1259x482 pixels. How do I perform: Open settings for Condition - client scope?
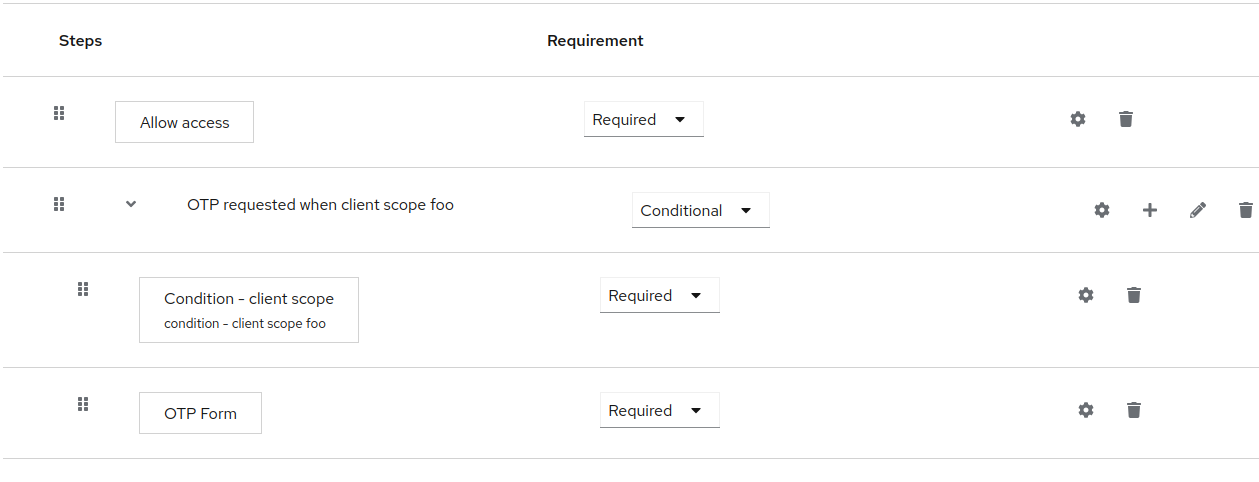click(1085, 295)
